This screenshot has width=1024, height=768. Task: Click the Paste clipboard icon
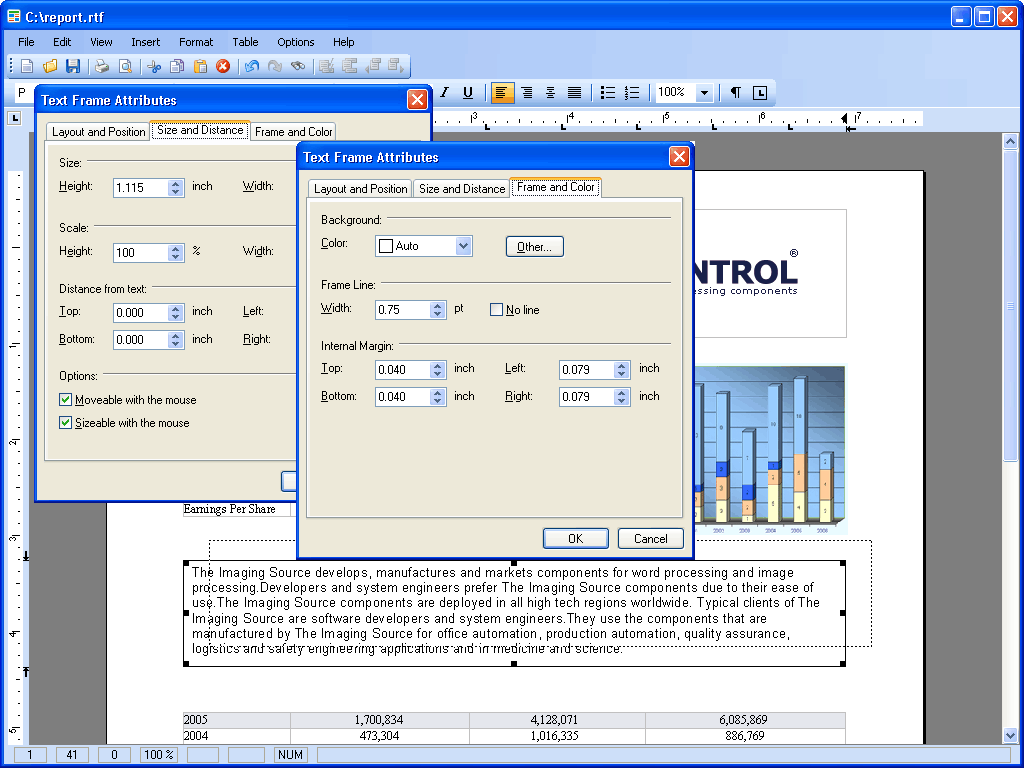pyautogui.click(x=200, y=66)
